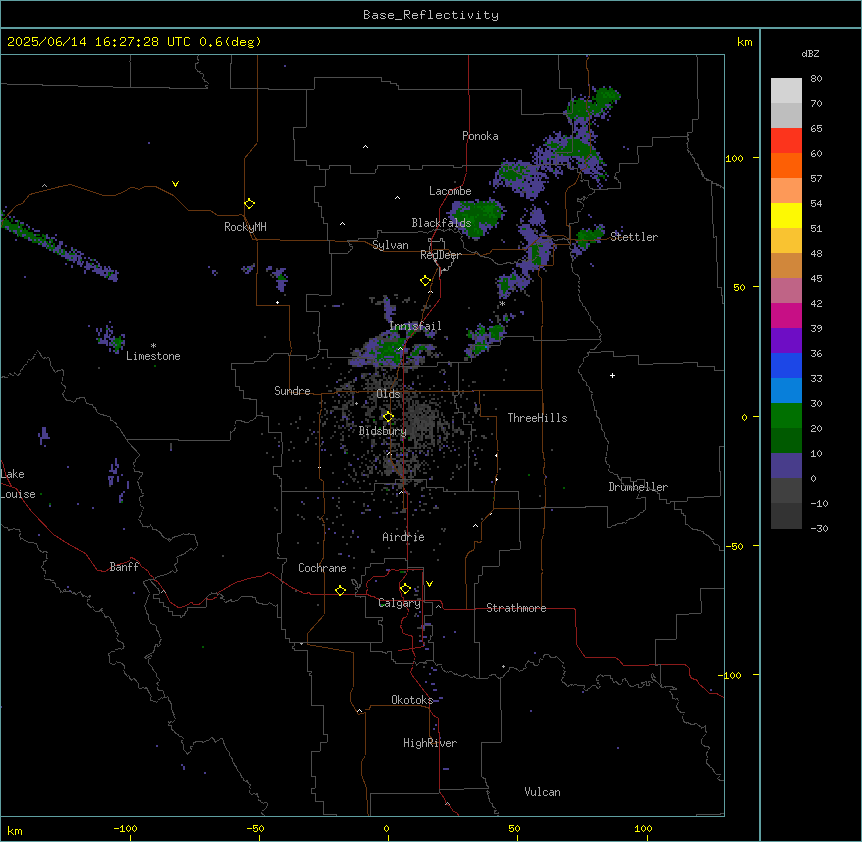The width and height of the screenshot is (862, 842).
Task: Click the -30 value on dBZ legend
Action: (x=819, y=528)
